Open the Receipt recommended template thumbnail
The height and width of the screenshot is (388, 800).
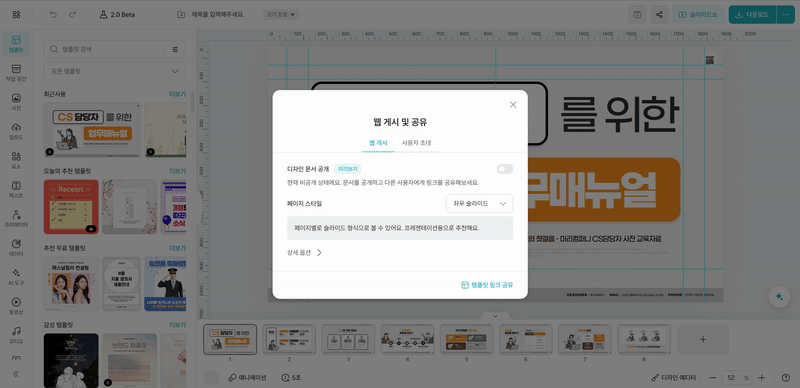pyautogui.click(x=71, y=207)
